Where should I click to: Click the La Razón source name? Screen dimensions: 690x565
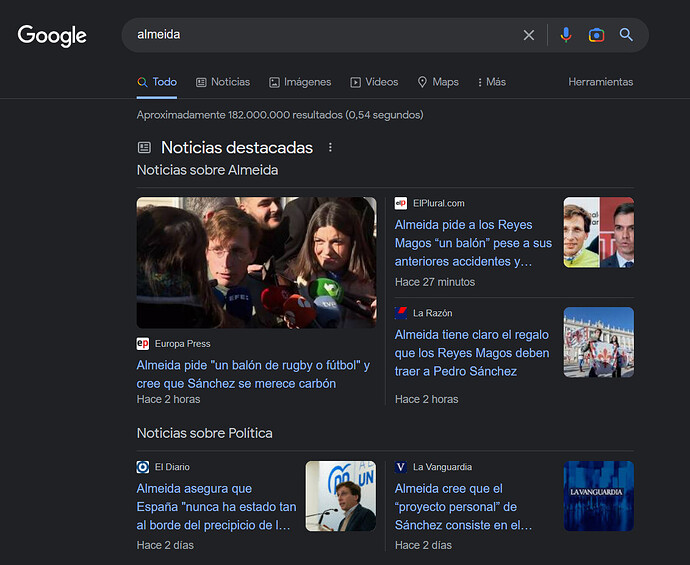[433, 313]
